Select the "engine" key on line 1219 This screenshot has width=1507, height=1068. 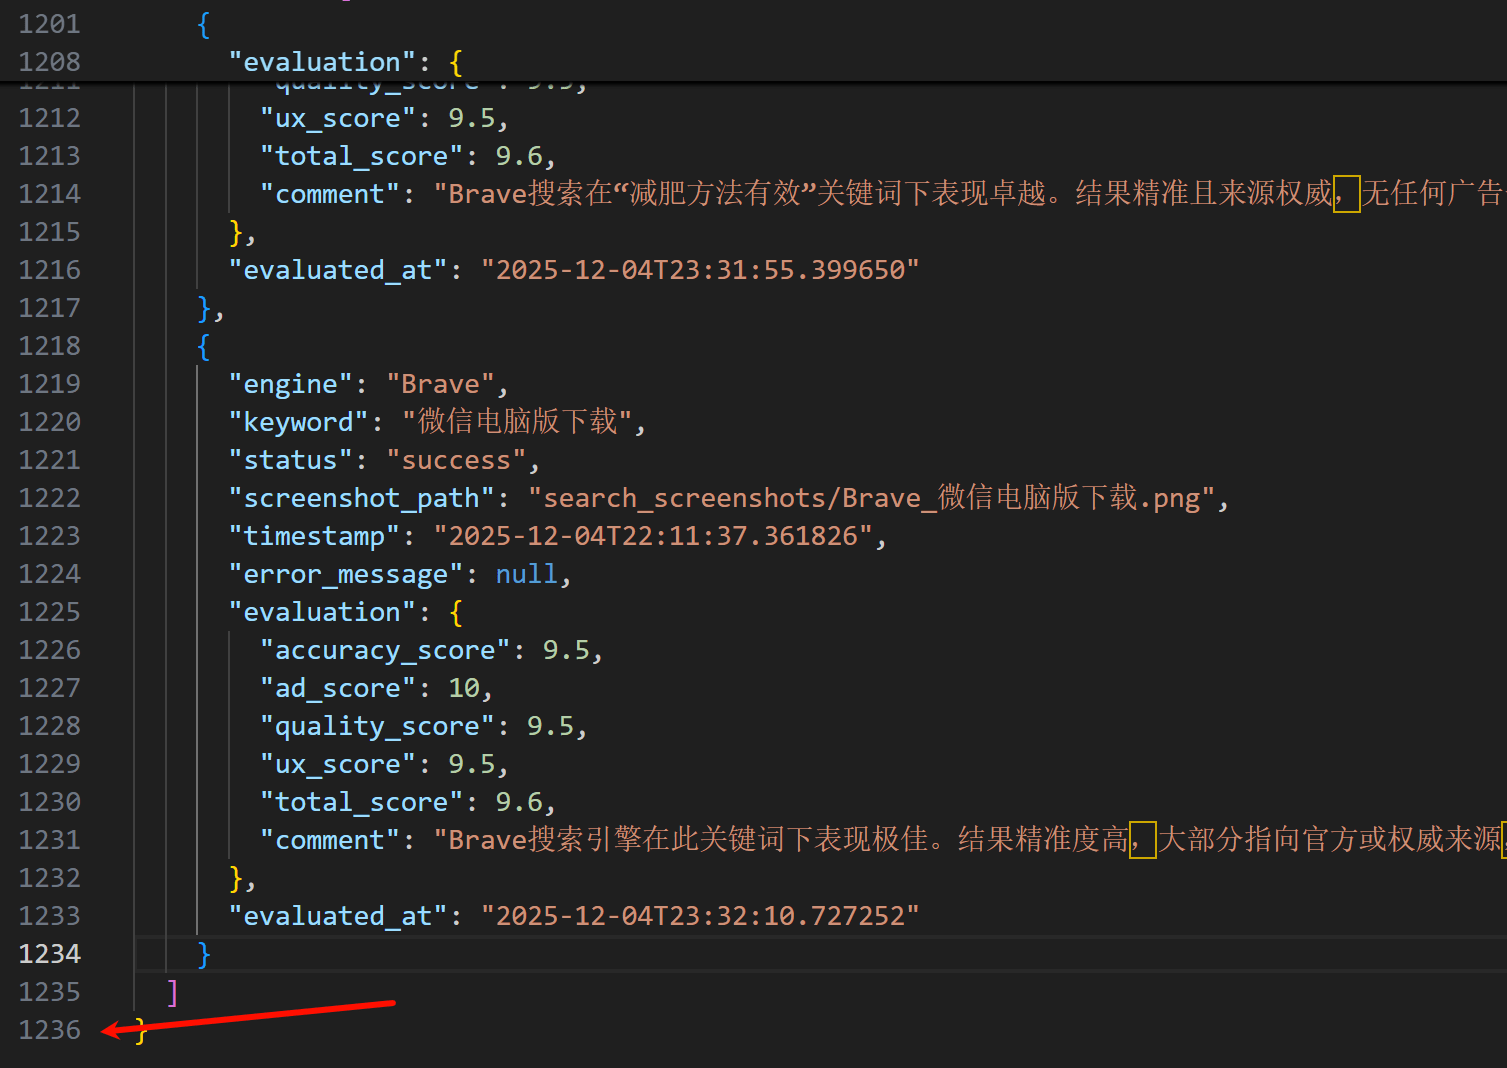coord(289,383)
